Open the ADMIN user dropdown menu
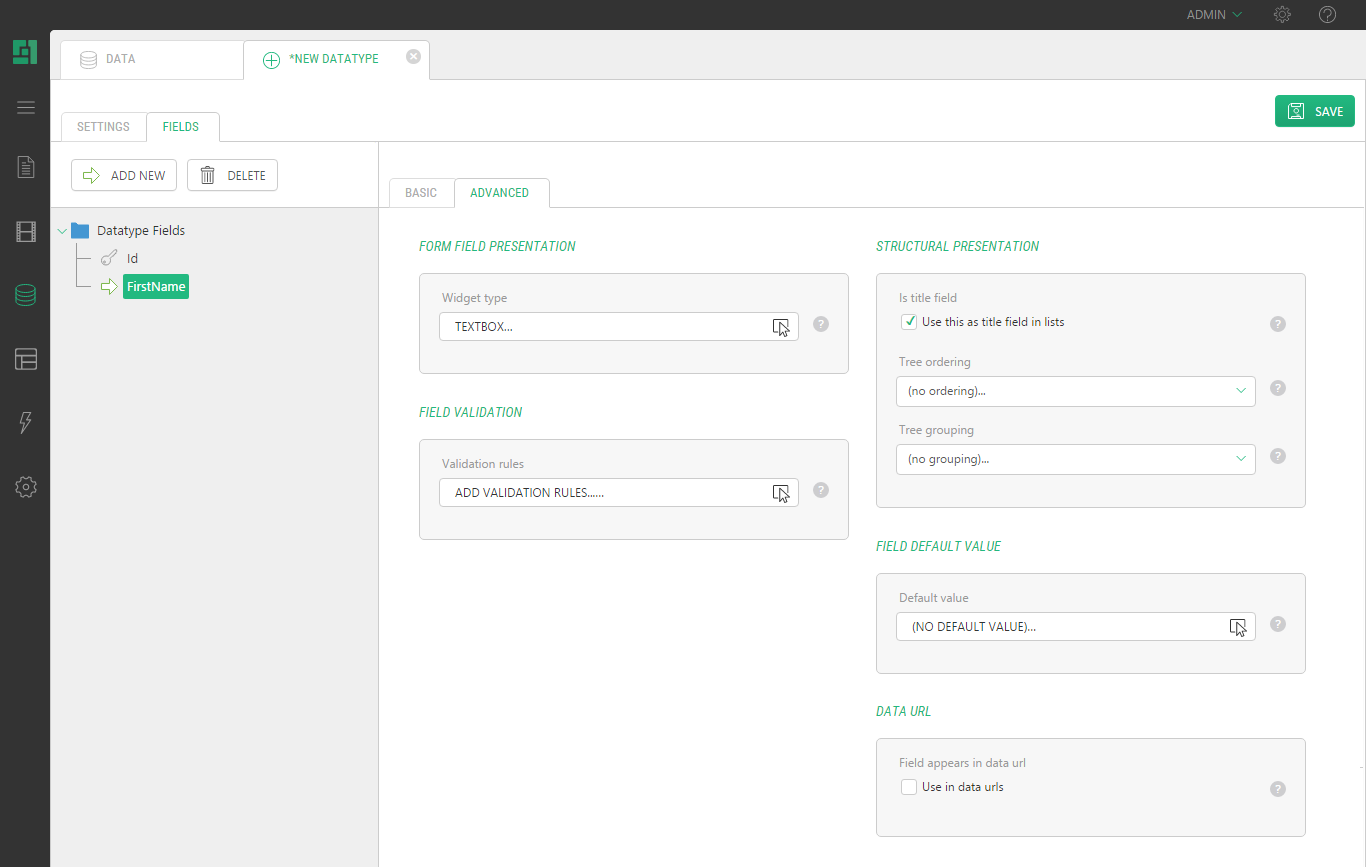This screenshot has height=867, width=1366. tap(1213, 15)
